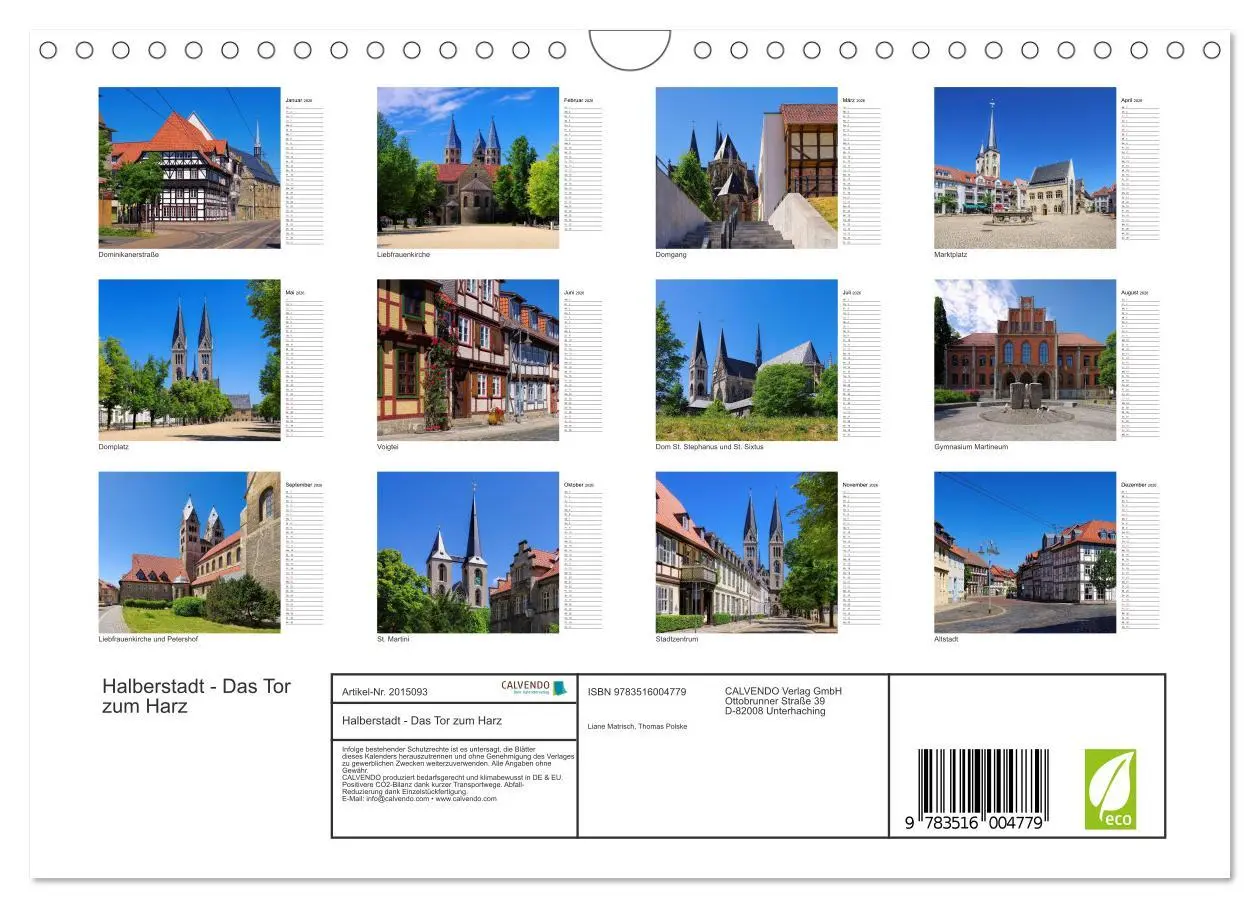This screenshot has height=908, width=1260.
Task: Open the Liebfrauenkirche und Petershof September photo
Action: pos(189,552)
